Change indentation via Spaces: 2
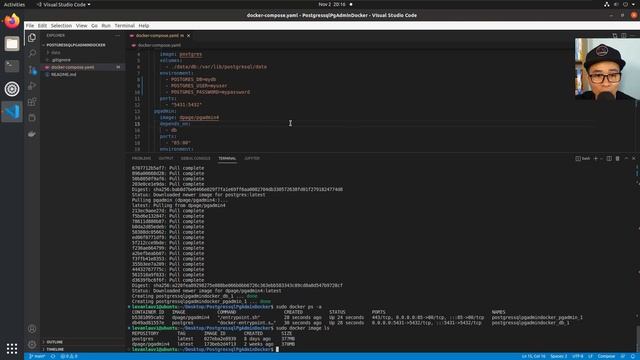 pos(559,356)
